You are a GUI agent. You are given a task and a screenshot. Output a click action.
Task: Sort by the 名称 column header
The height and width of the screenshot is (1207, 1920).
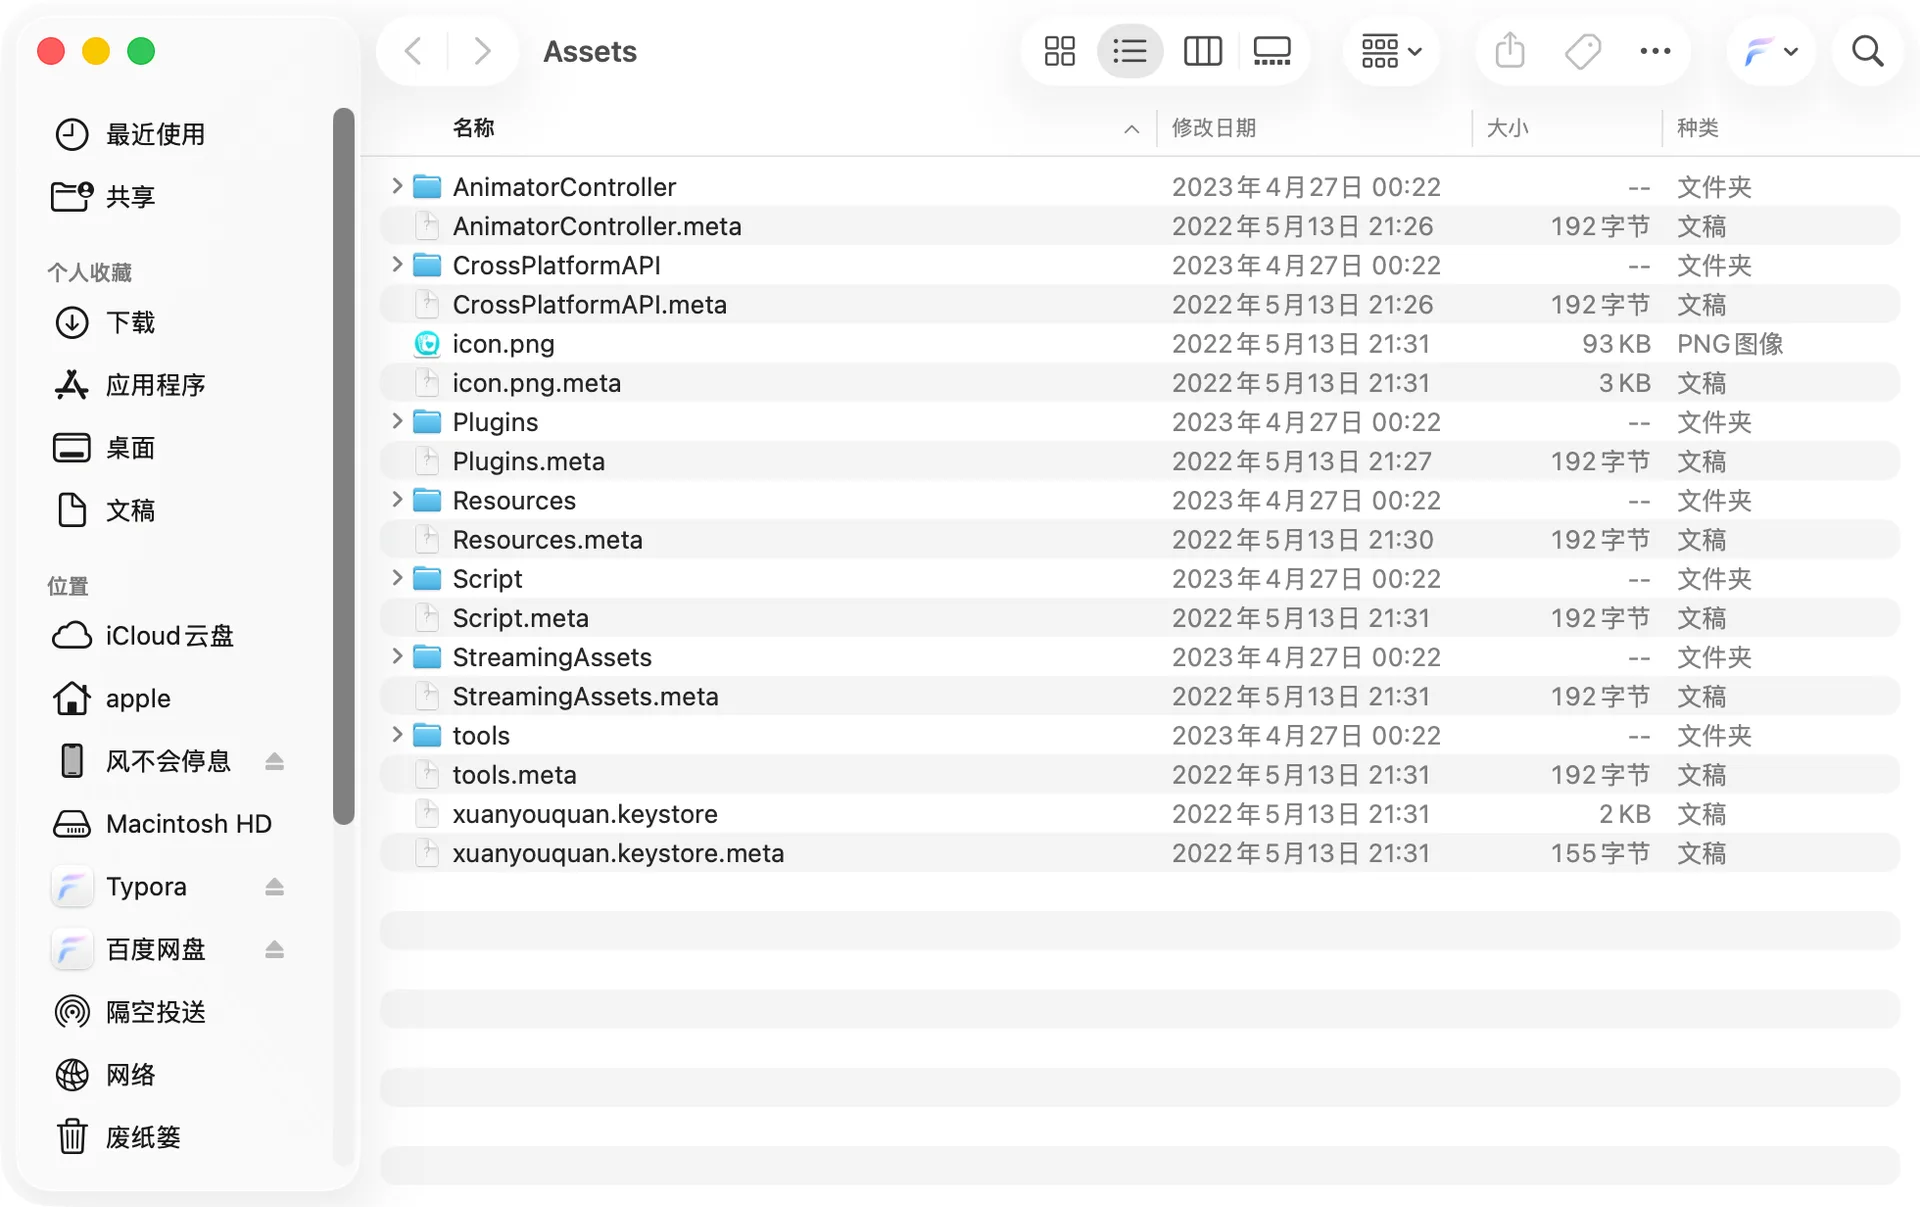[473, 128]
